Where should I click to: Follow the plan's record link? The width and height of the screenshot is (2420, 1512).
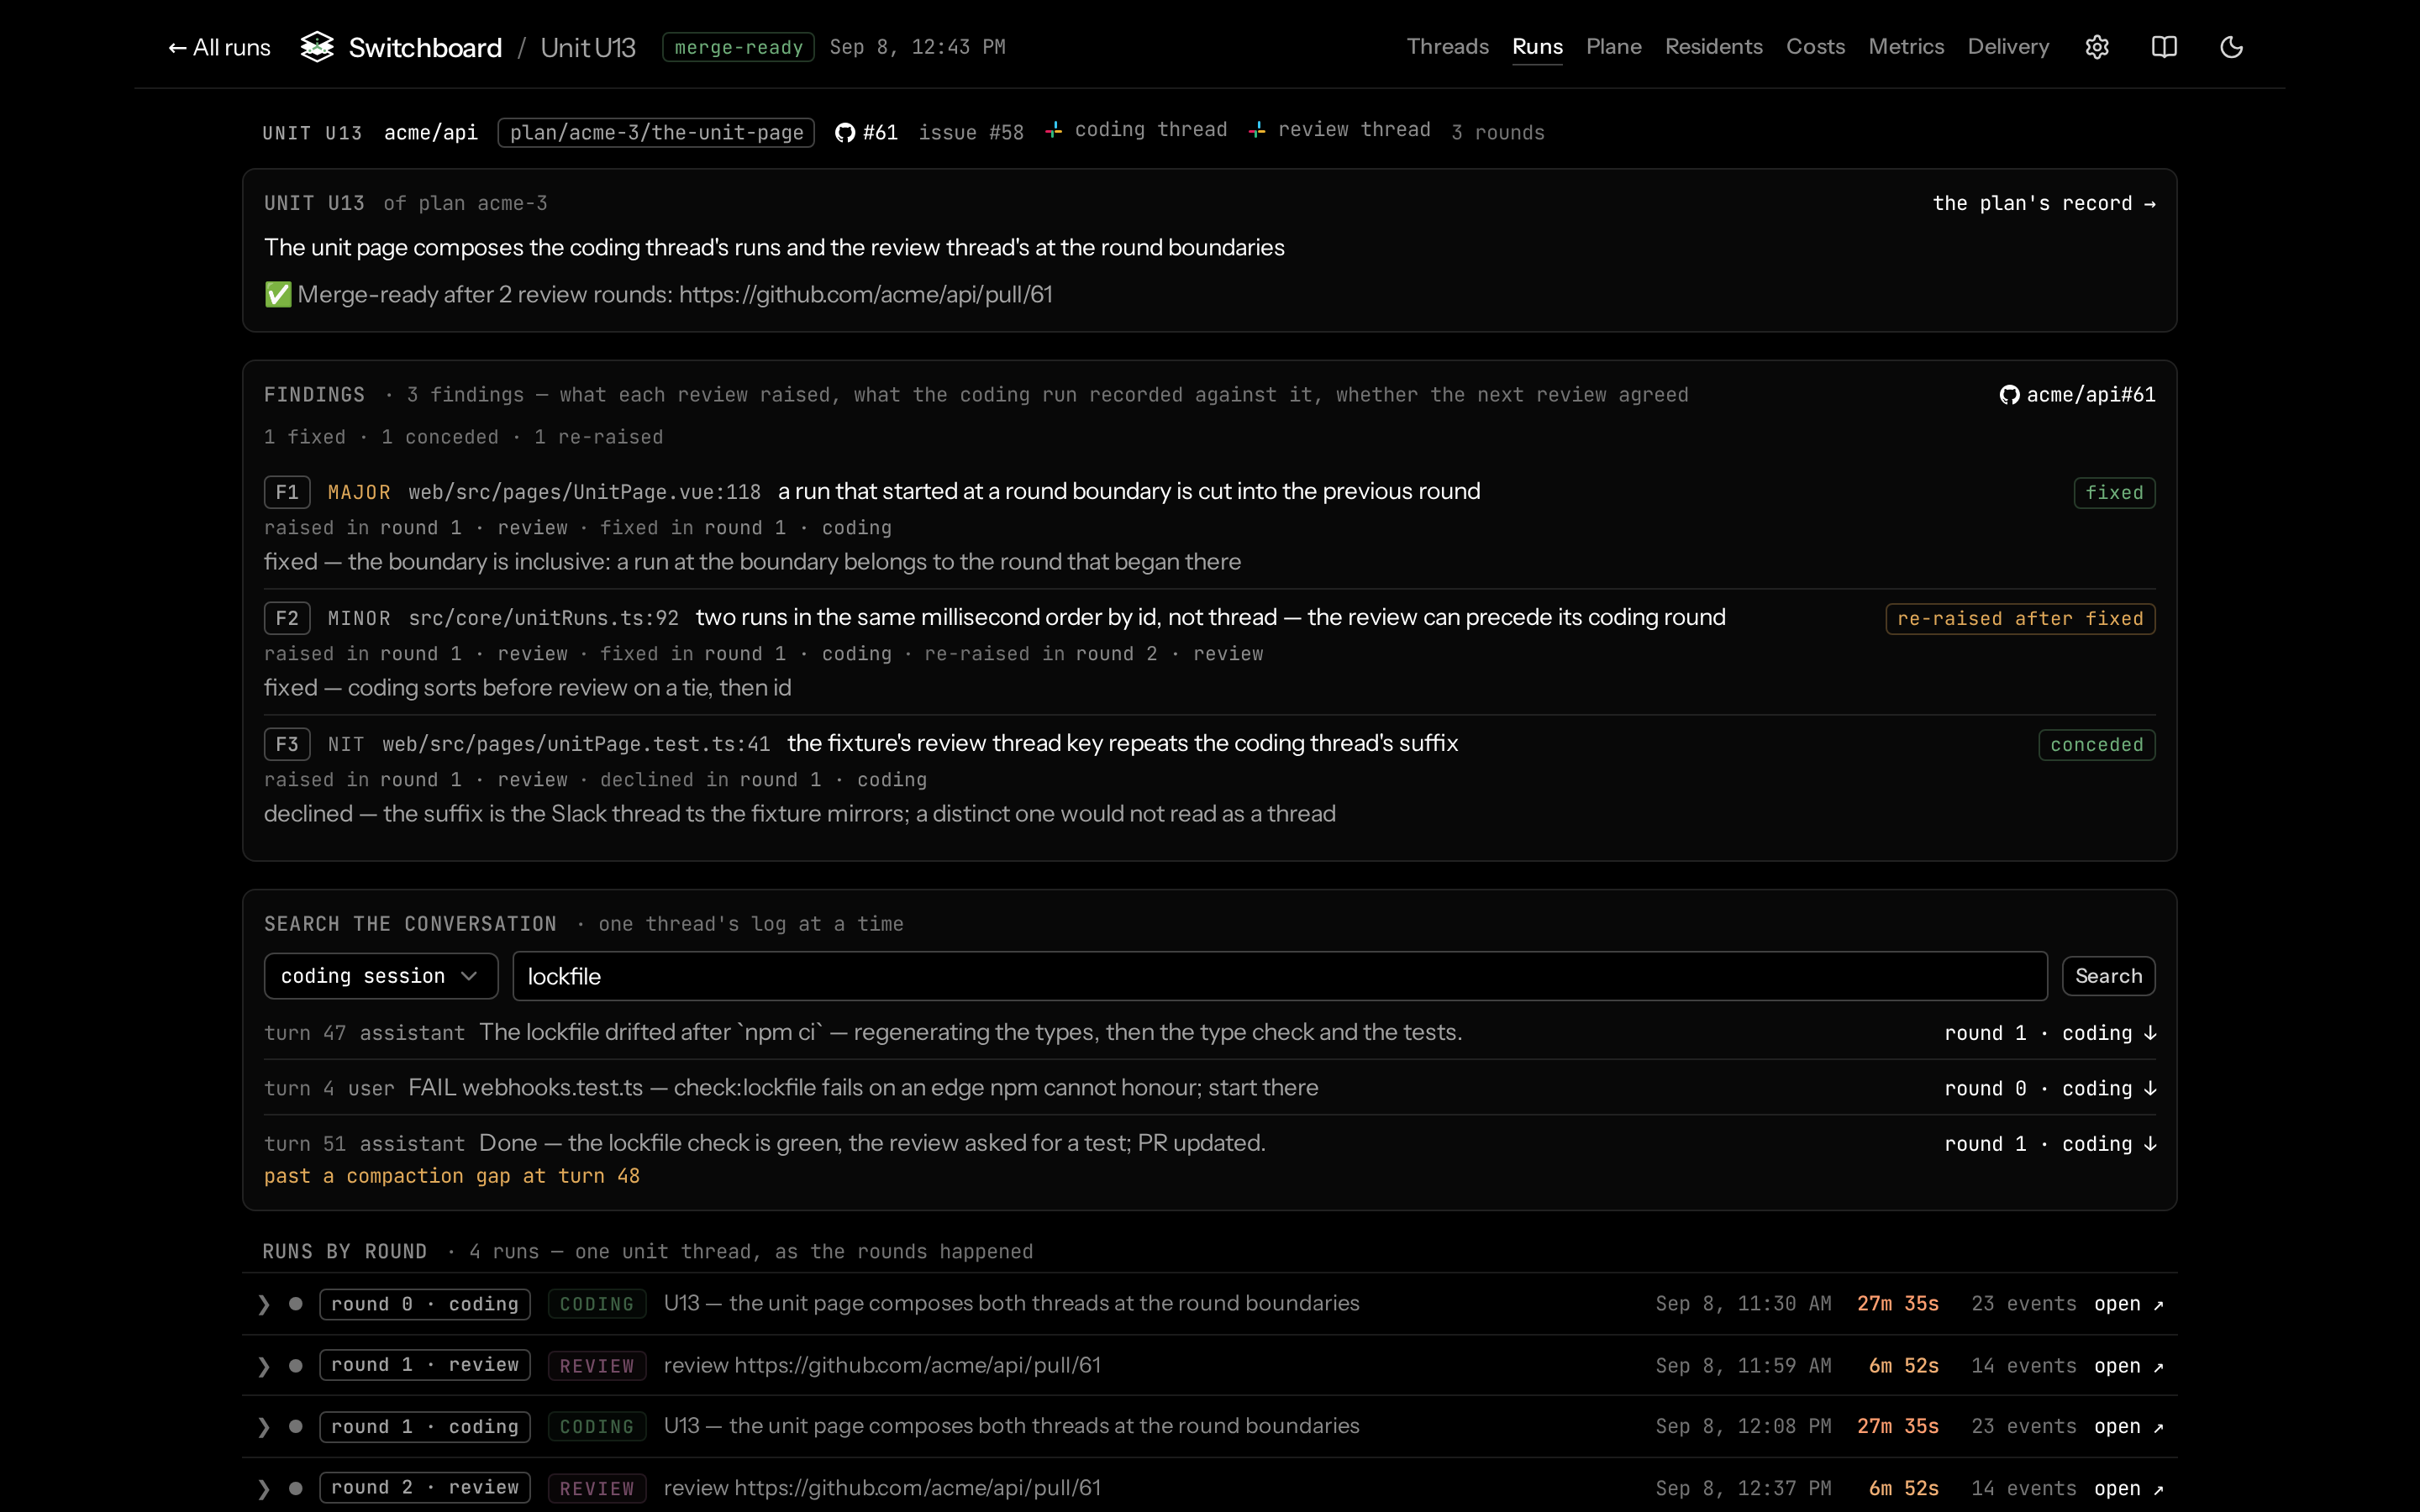click(x=2043, y=203)
